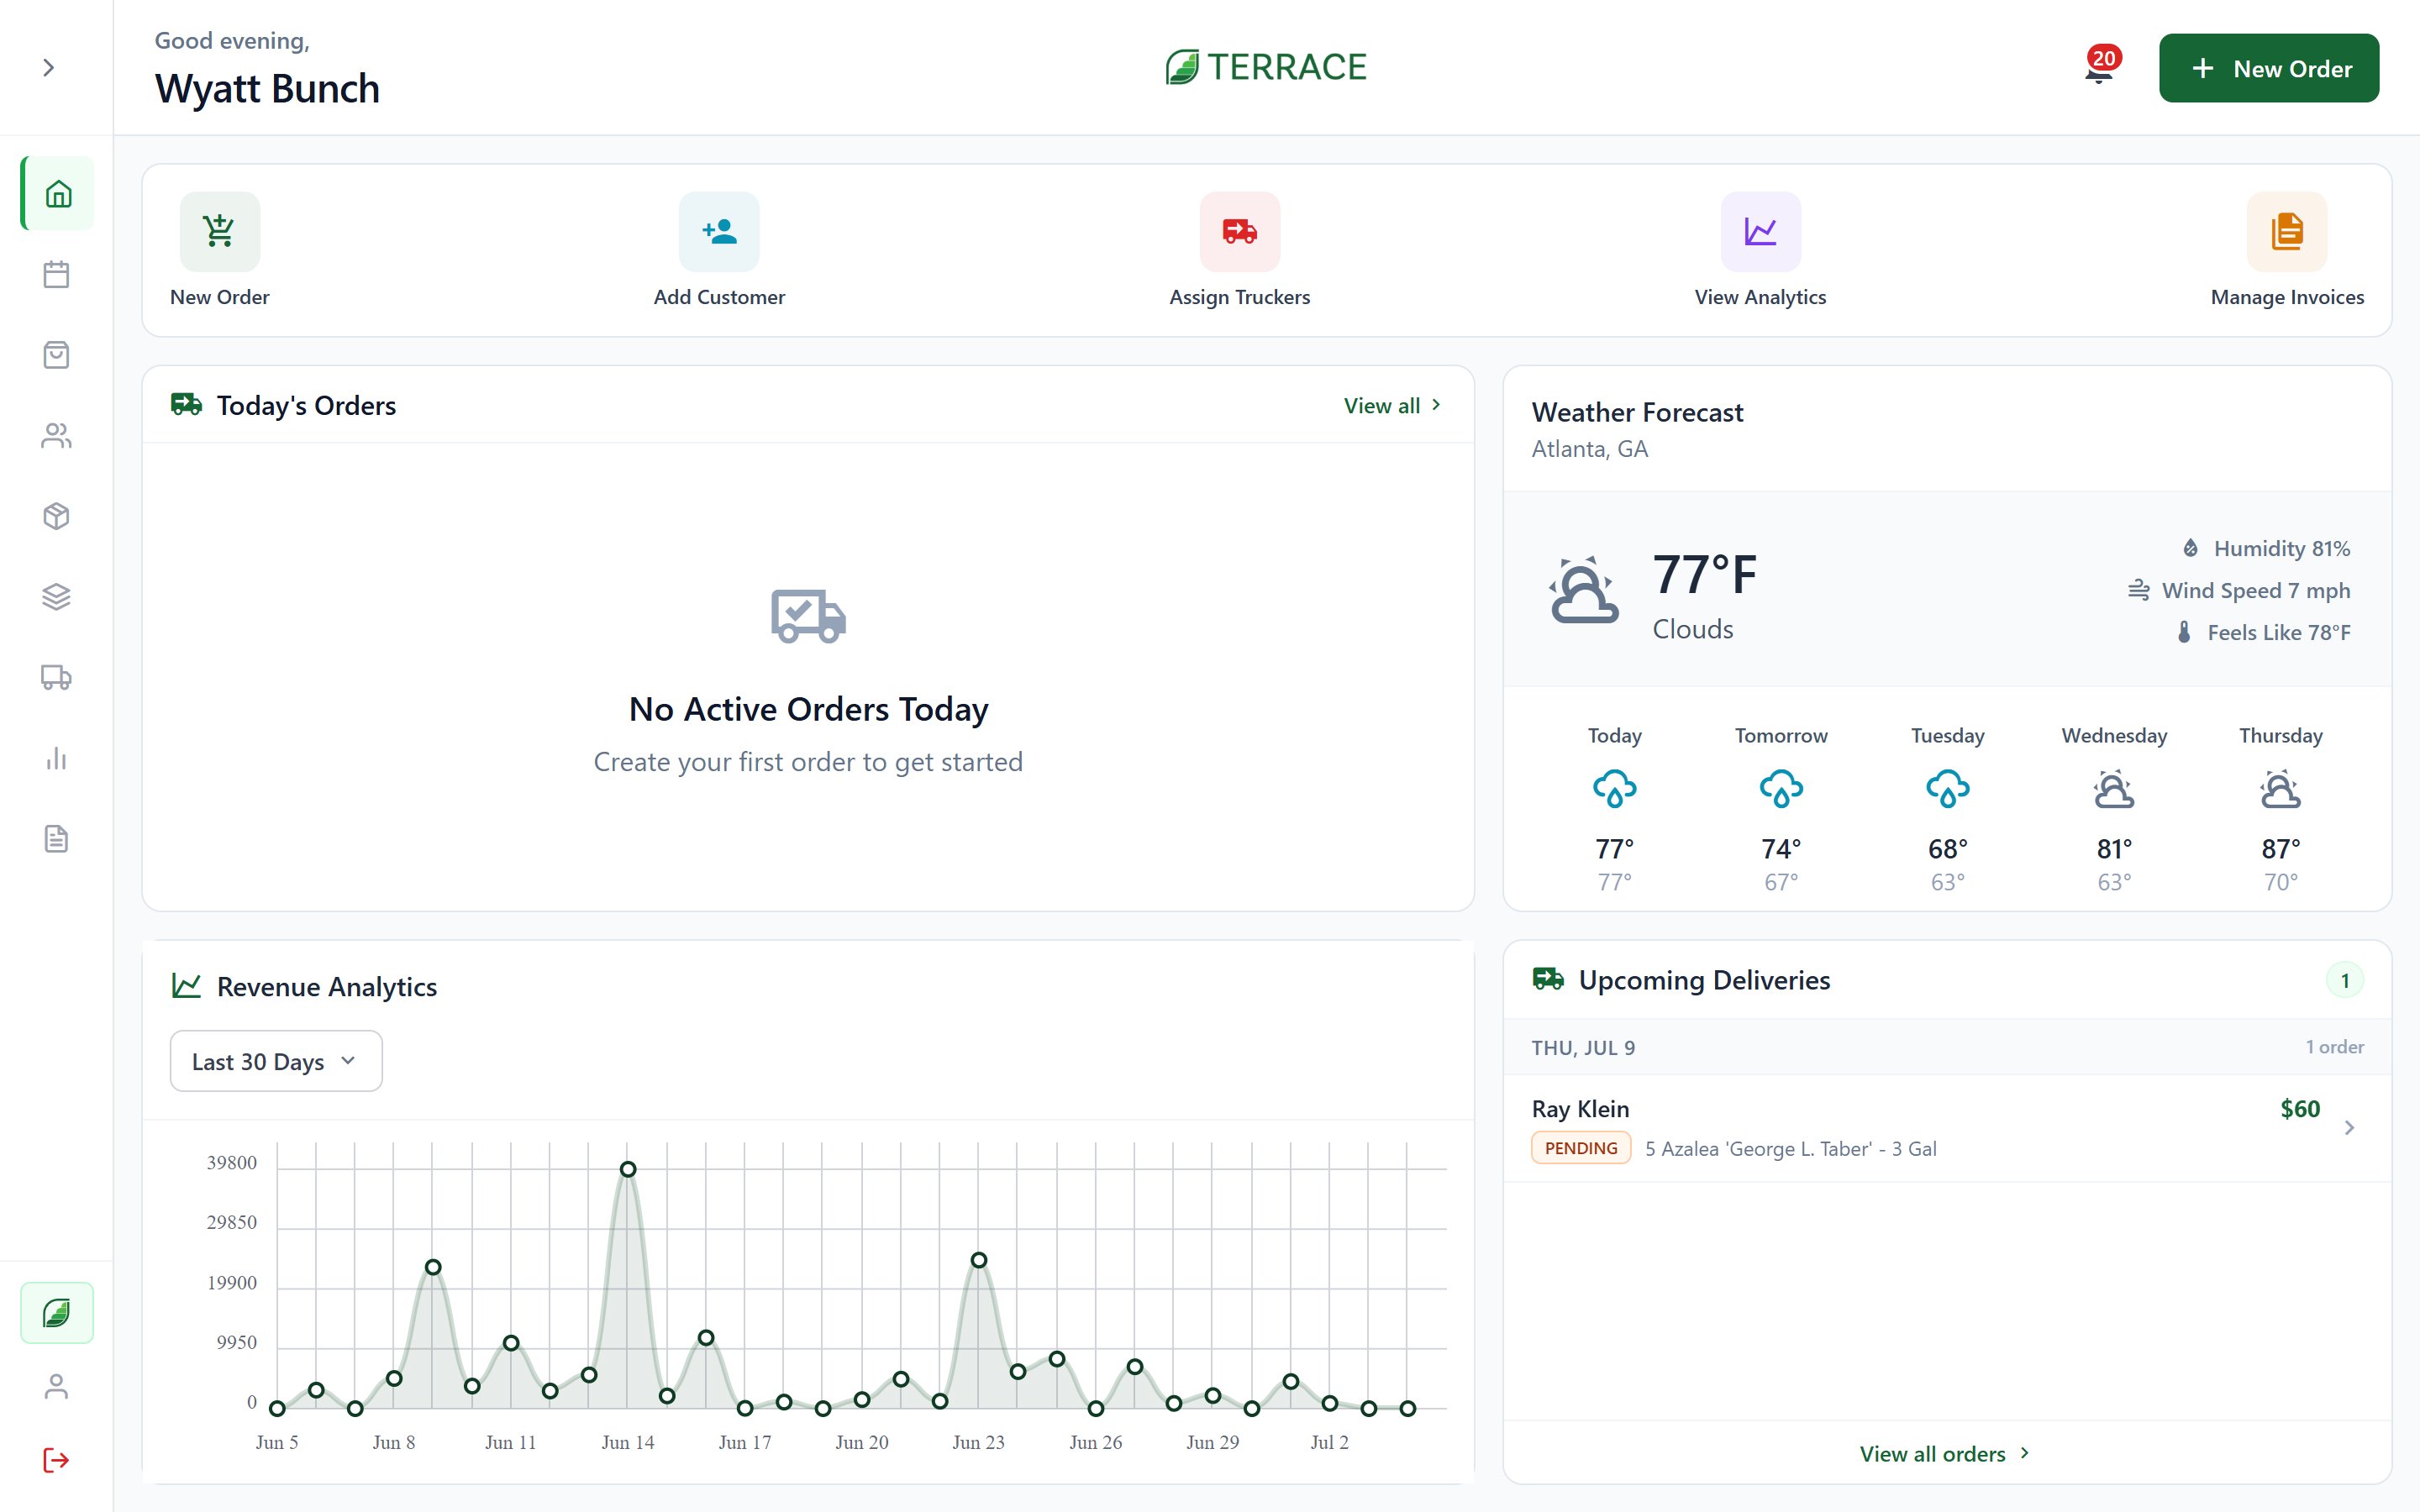
Task: Click the Jun 14 peak data point
Action: tap(628, 1169)
